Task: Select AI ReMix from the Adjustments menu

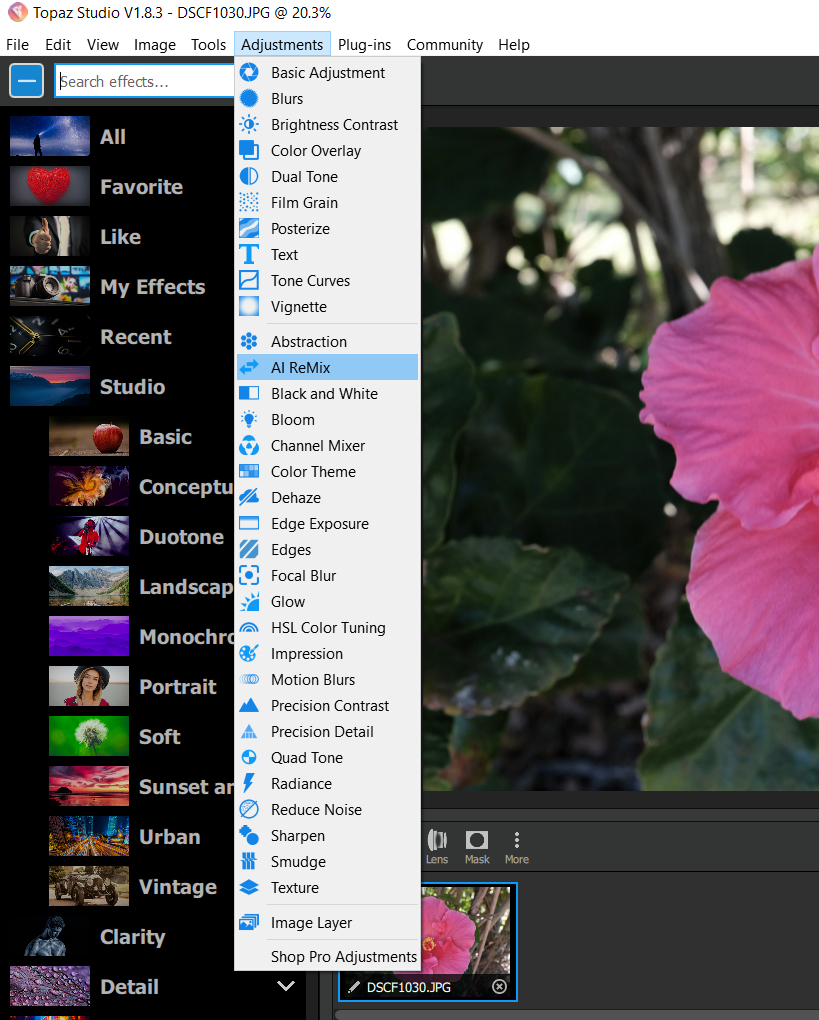Action: tap(300, 368)
